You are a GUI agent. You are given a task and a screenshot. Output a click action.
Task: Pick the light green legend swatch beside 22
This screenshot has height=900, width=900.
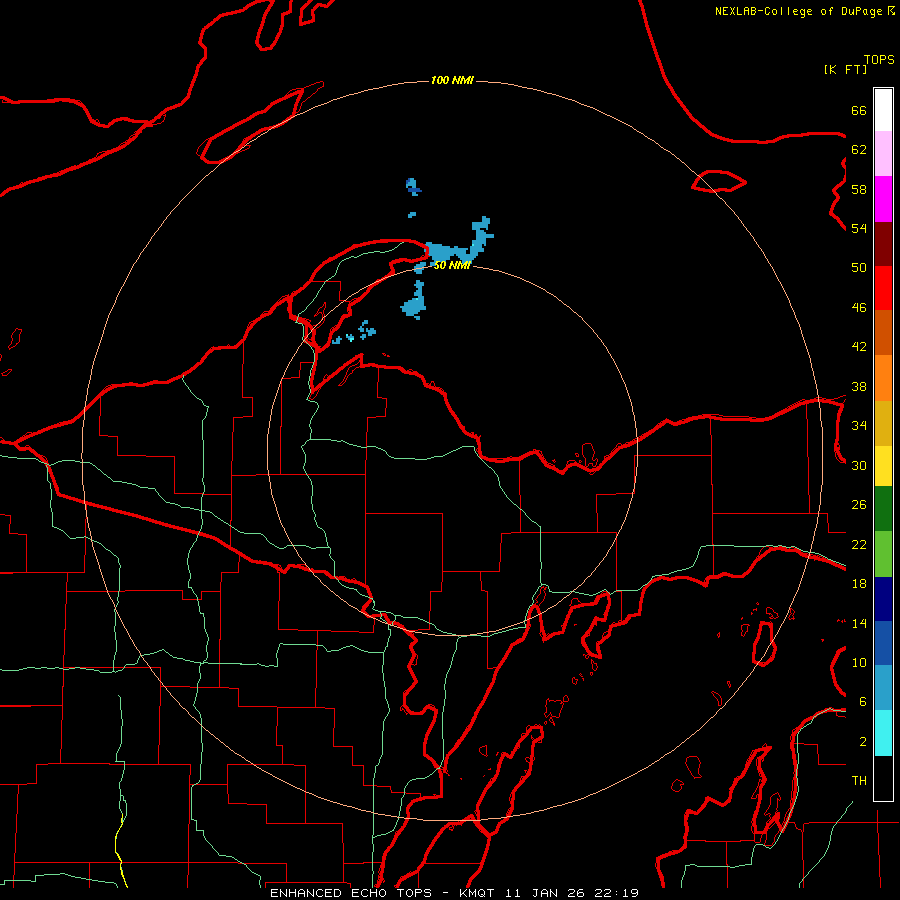[883, 554]
